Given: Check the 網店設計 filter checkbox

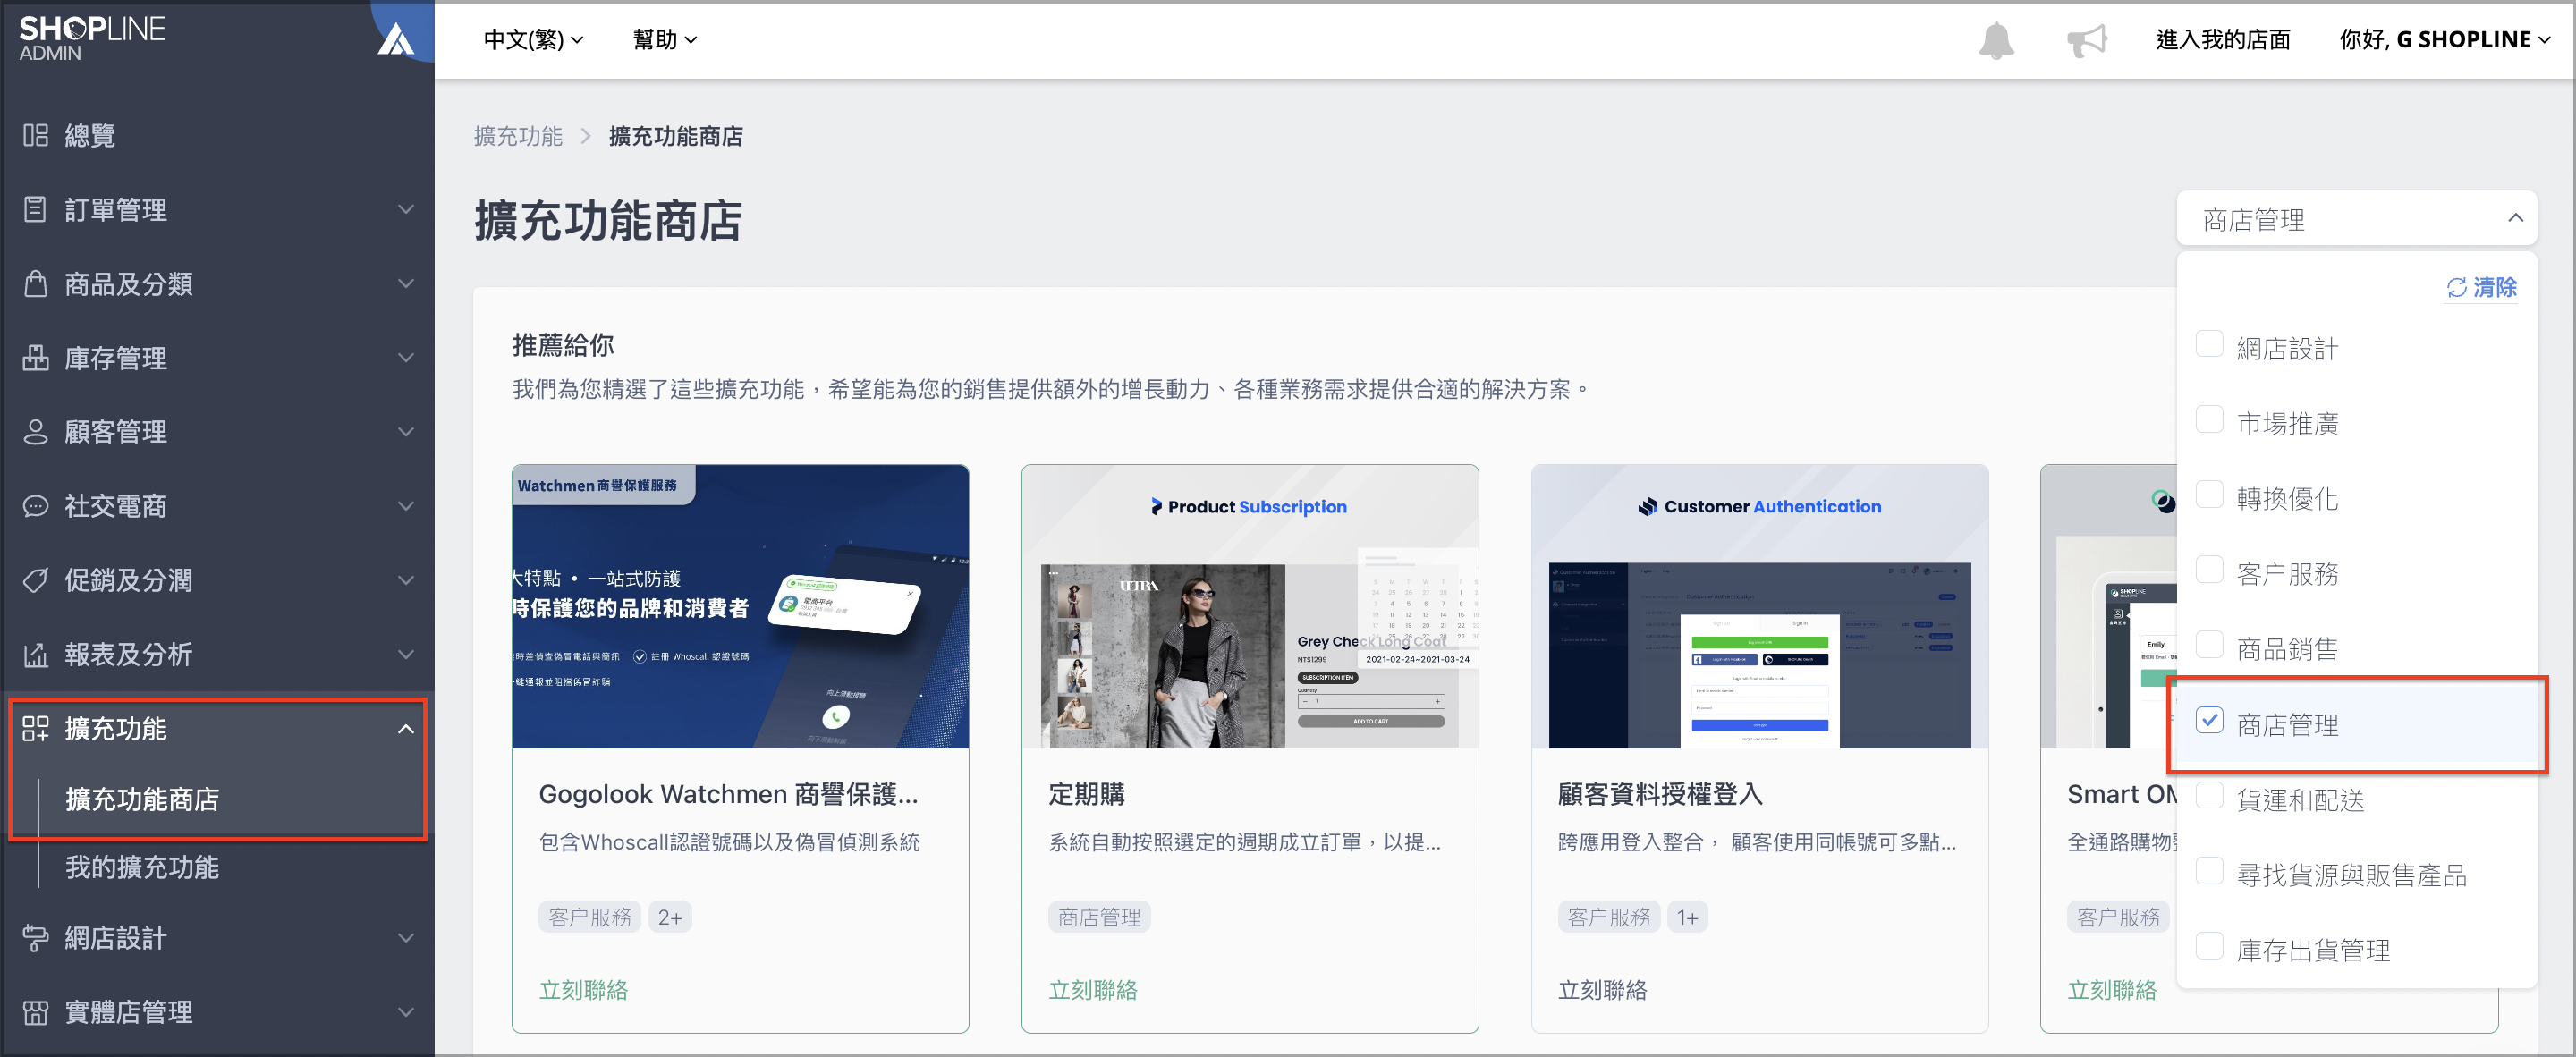Looking at the screenshot, I should (x=2208, y=344).
